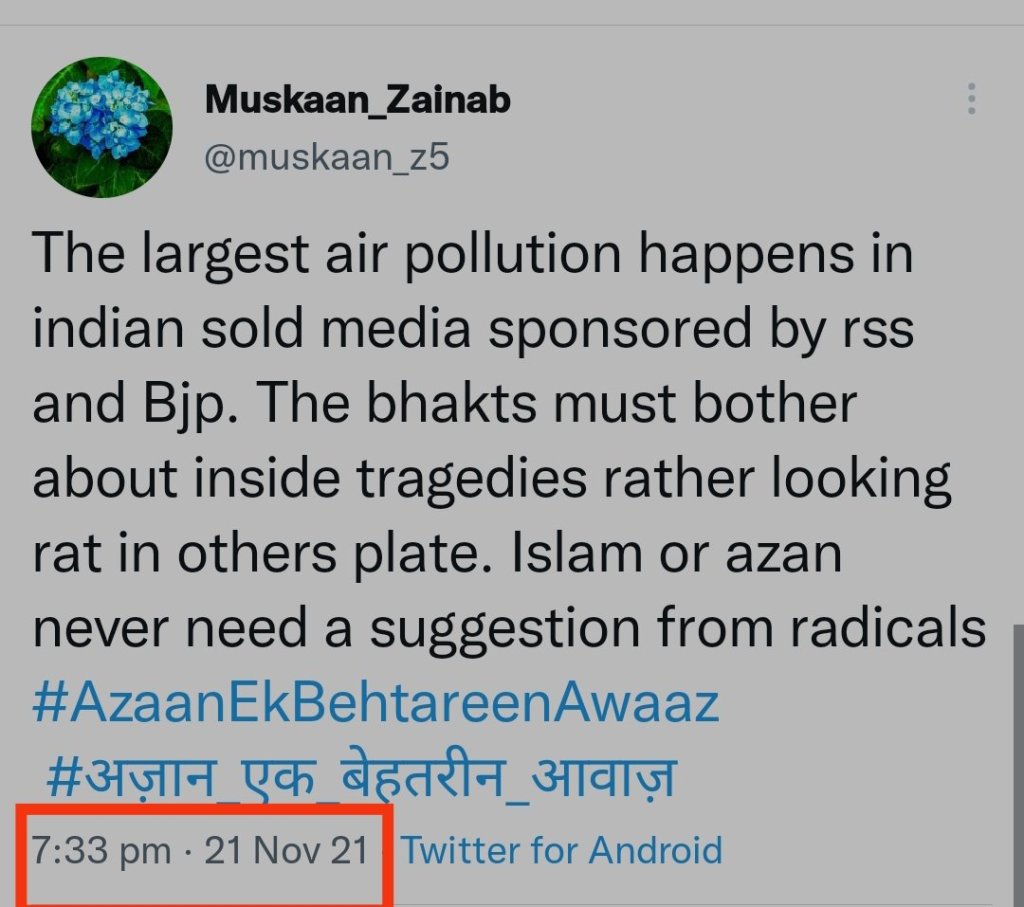Open the #AzaanEkBehtareenAwaaz hashtag
The width and height of the screenshot is (1024, 907).
pyautogui.click(x=376, y=704)
